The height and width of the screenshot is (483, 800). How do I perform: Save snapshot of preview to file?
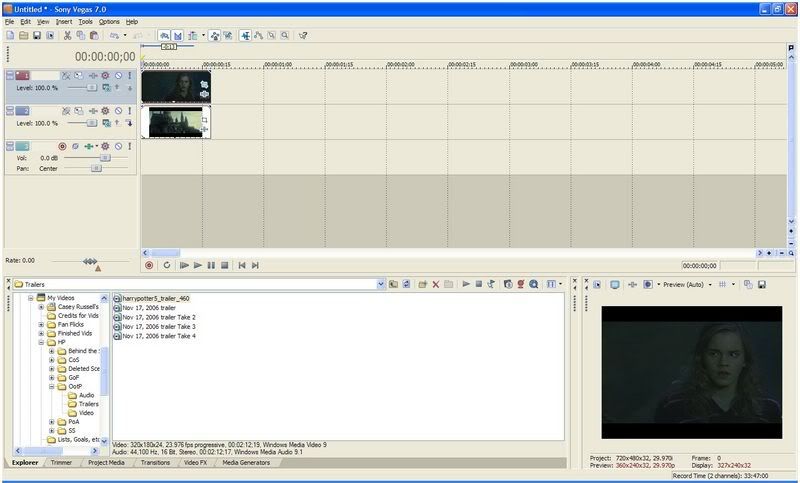coord(762,285)
